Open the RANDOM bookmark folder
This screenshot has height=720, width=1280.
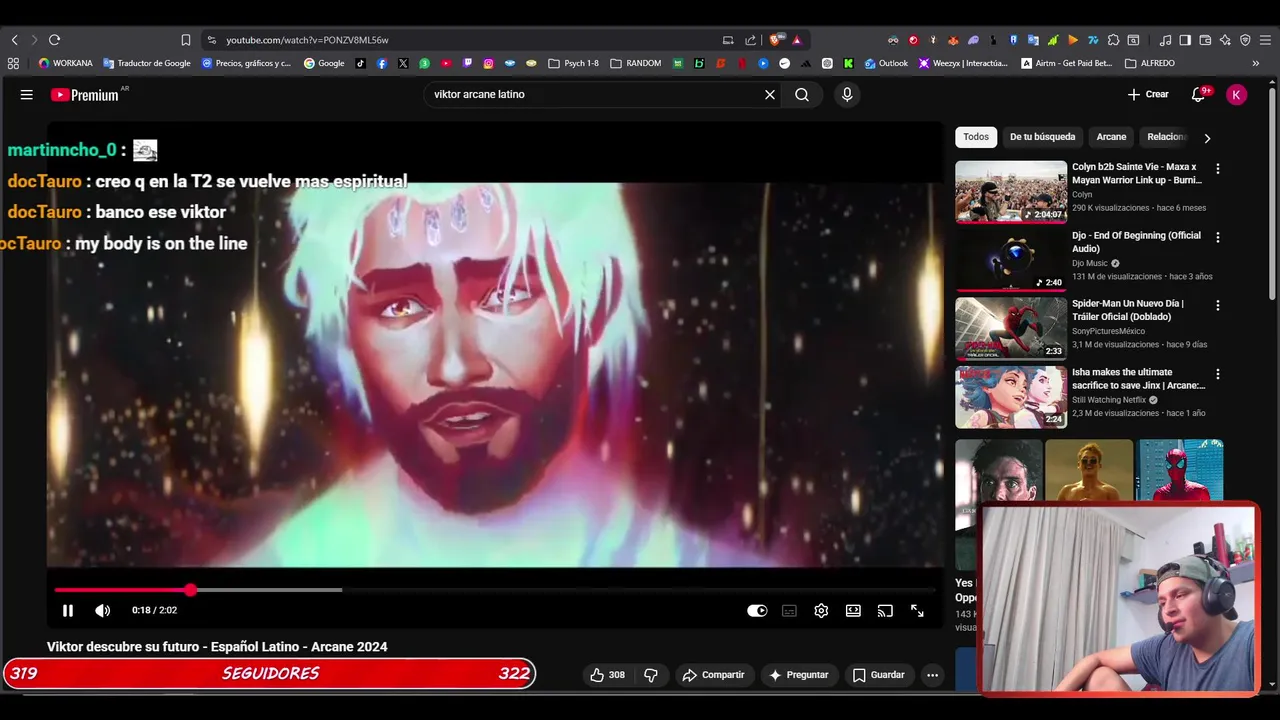point(636,63)
